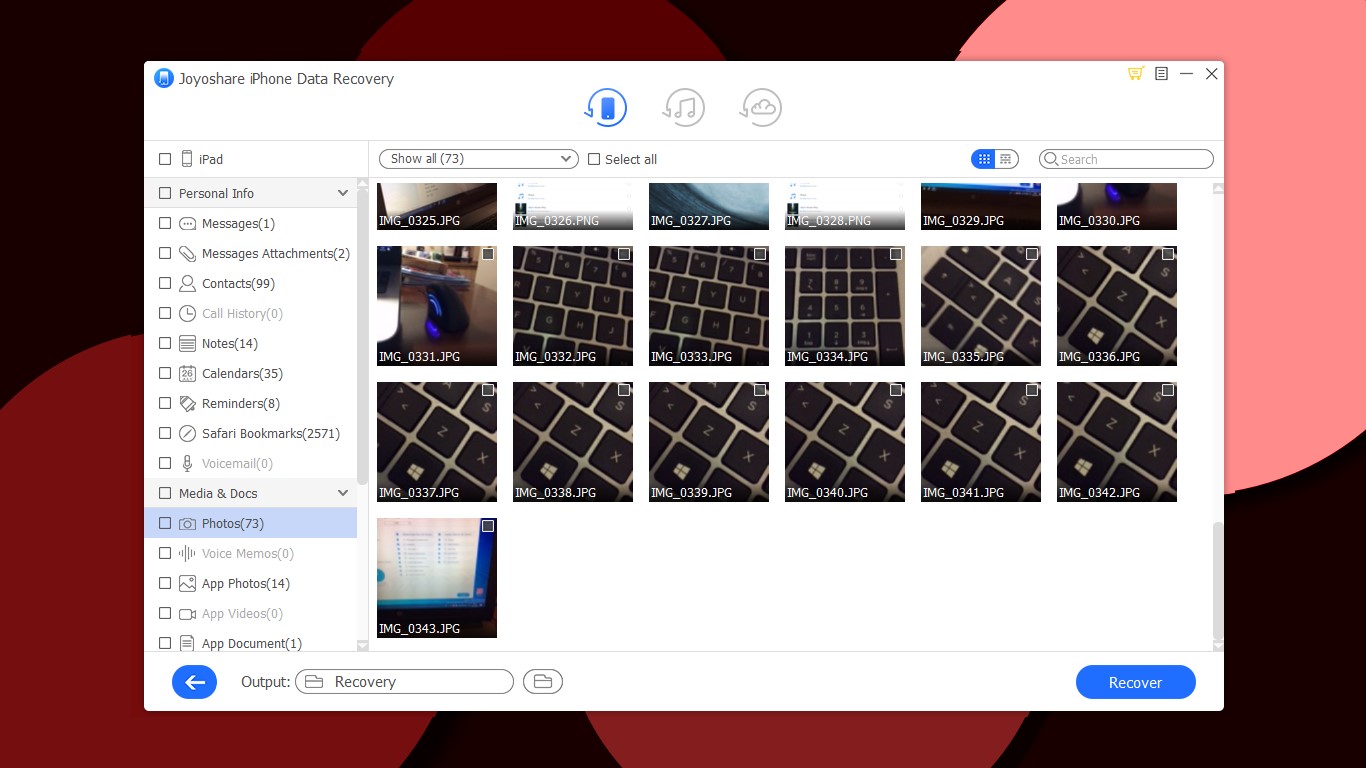Select checkbox on IMG_0342.JPG thumbnail
The width and height of the screenshot is (1366, 768).
tap(1168, 391)
